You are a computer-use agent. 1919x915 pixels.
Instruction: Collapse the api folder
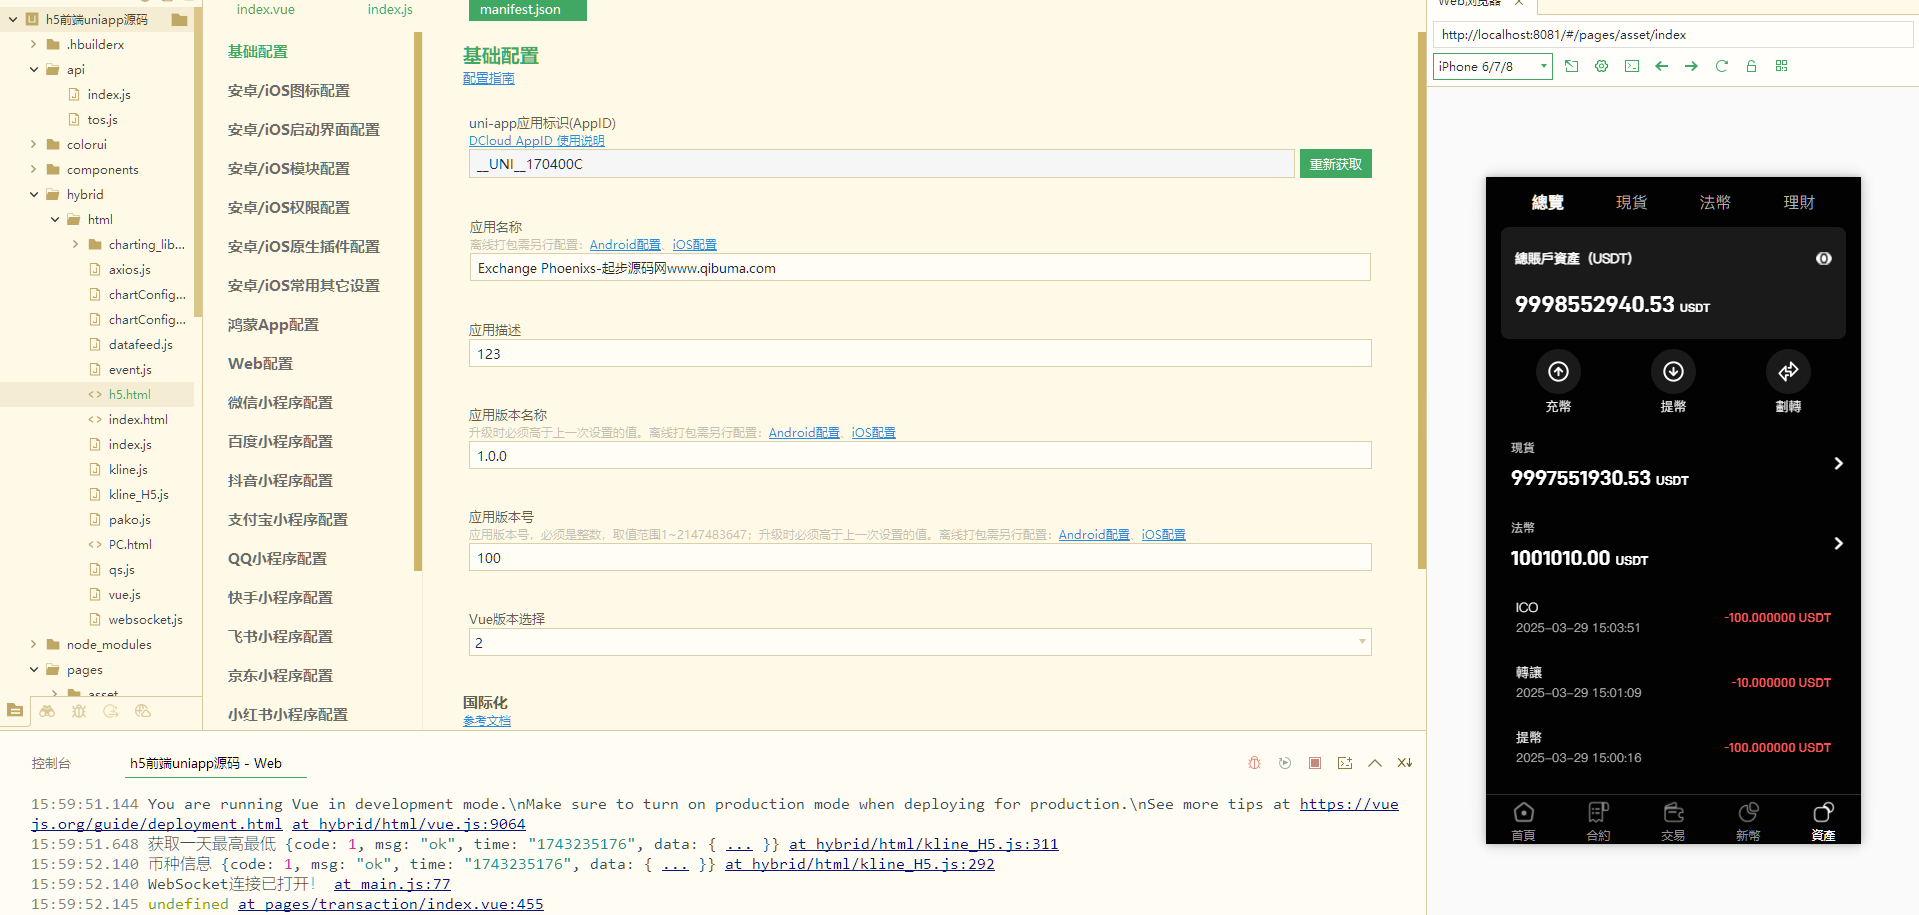tap(34, 69)
